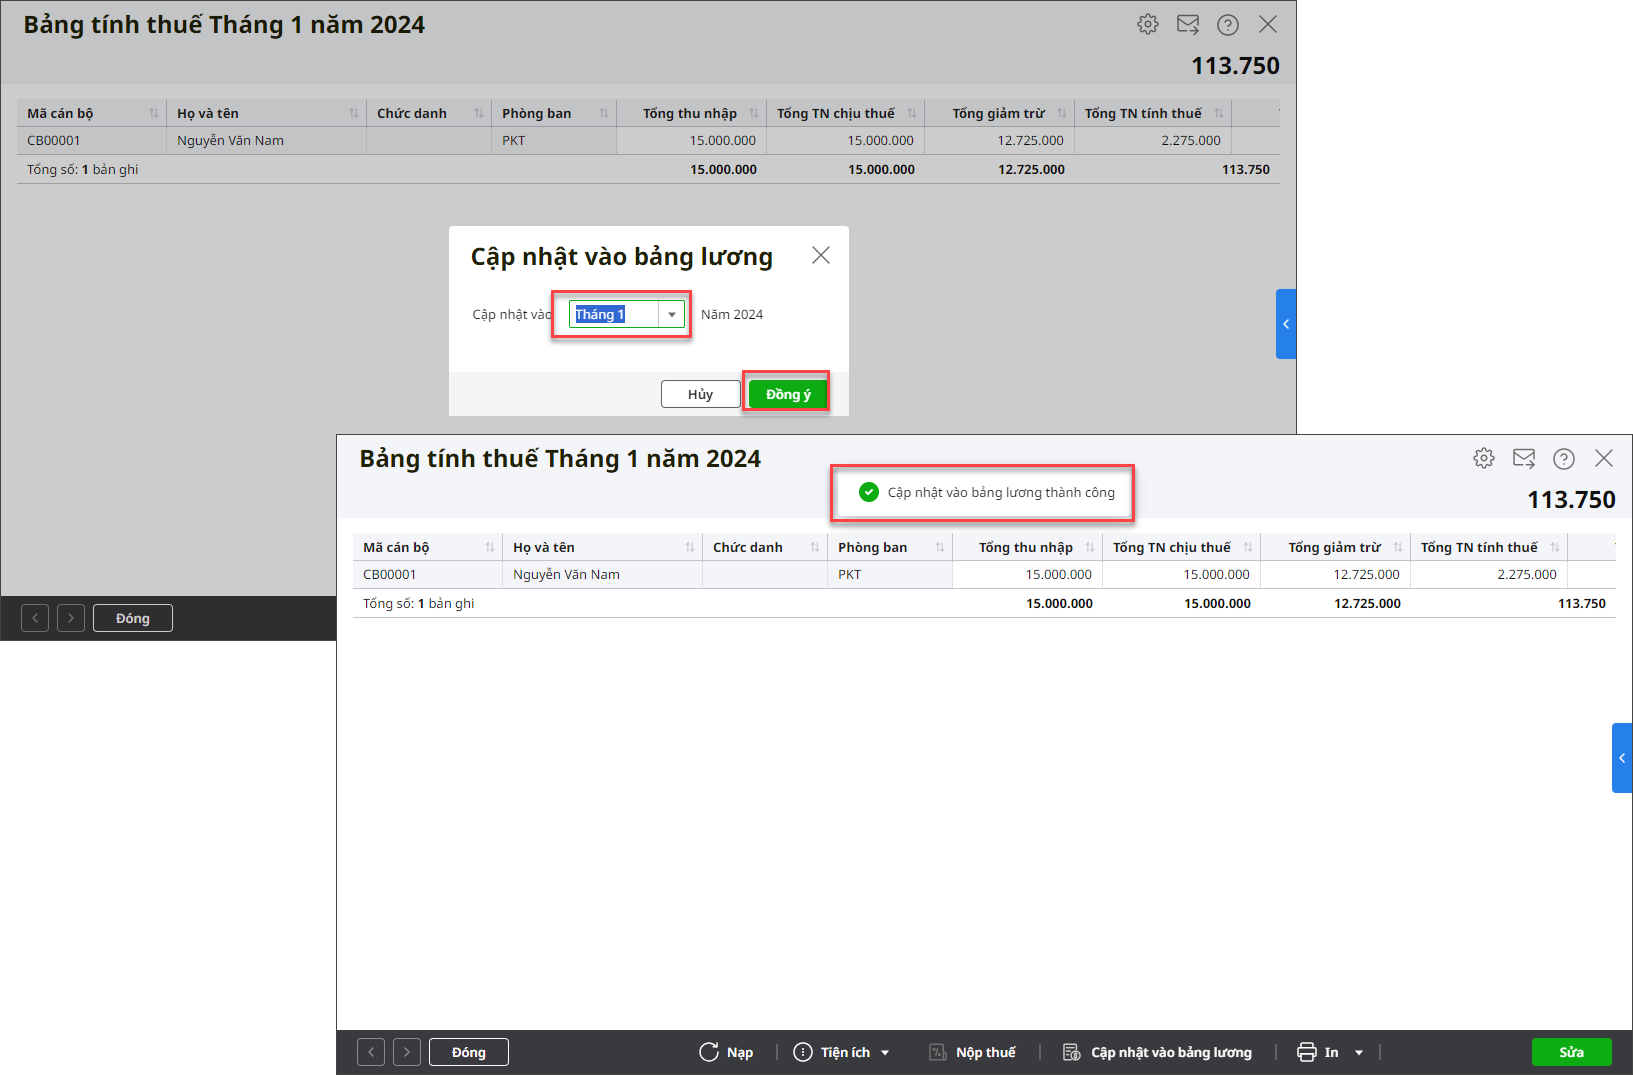Expand the Tiện ích dropdown menu
Image resolution: width=1633 pixels, height=1075 pixels.
click(885, 1052)
